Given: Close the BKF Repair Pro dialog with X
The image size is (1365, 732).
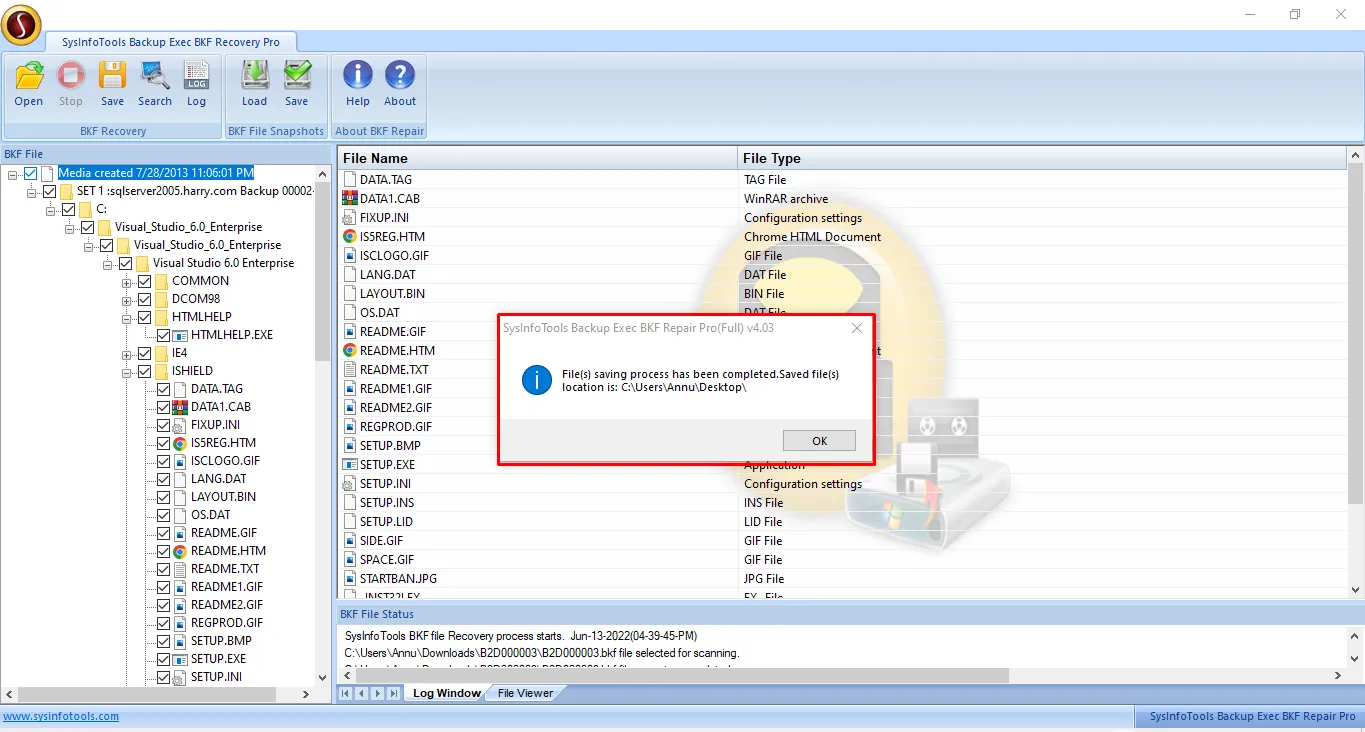Looking at the screenshot, I should tap(857, 328).
